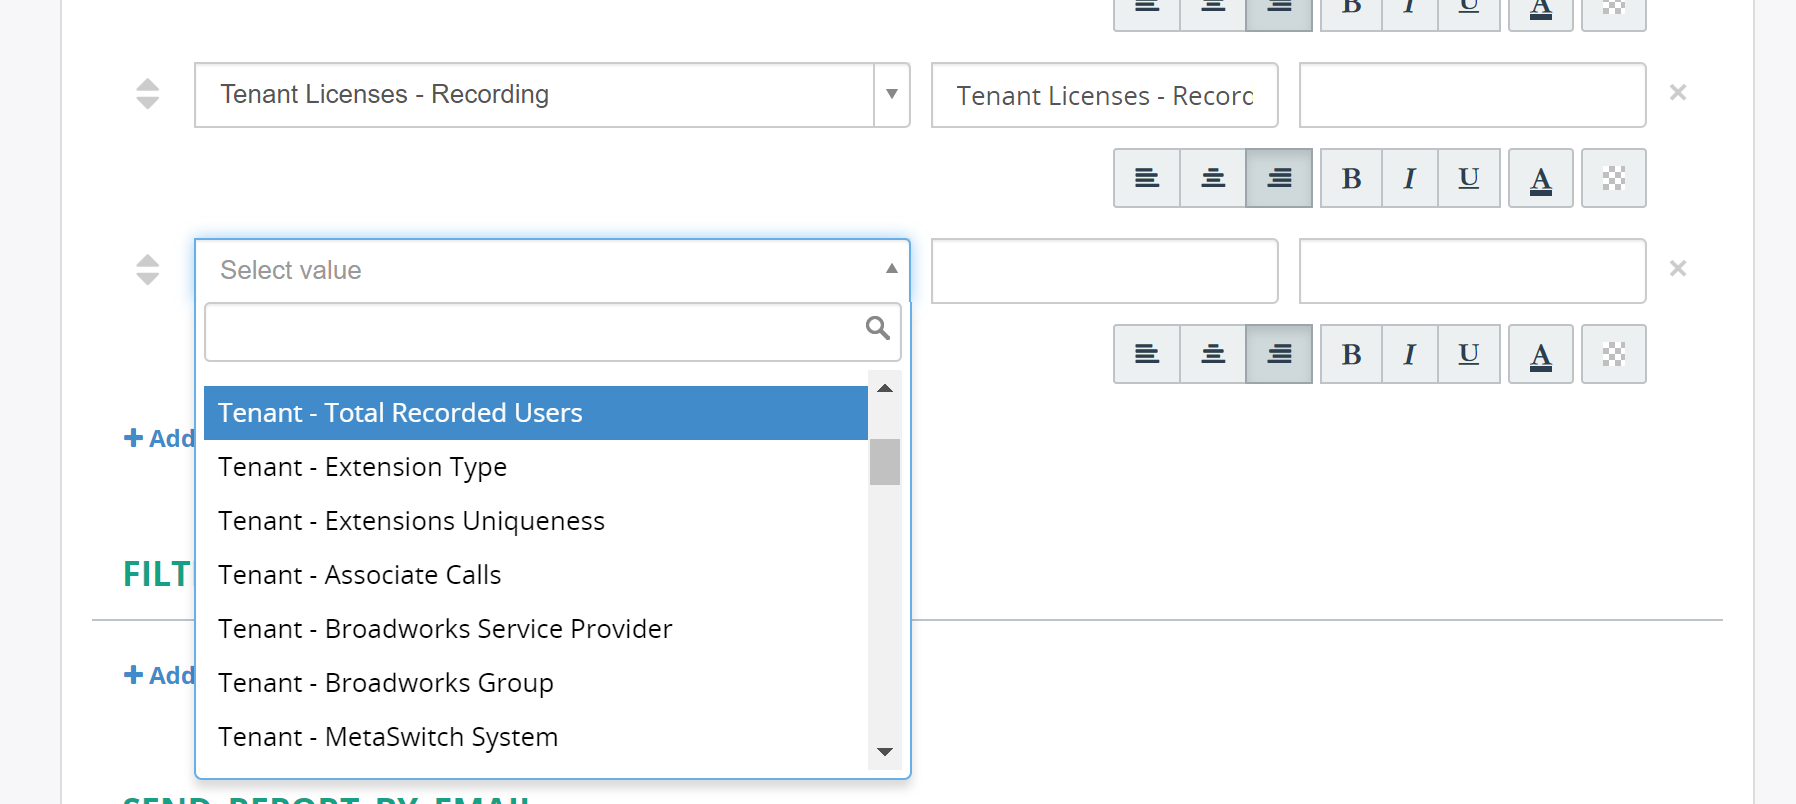Click the magnifier icon in dropdown search
Viewport: 1796px width, 804px height.
877,328
